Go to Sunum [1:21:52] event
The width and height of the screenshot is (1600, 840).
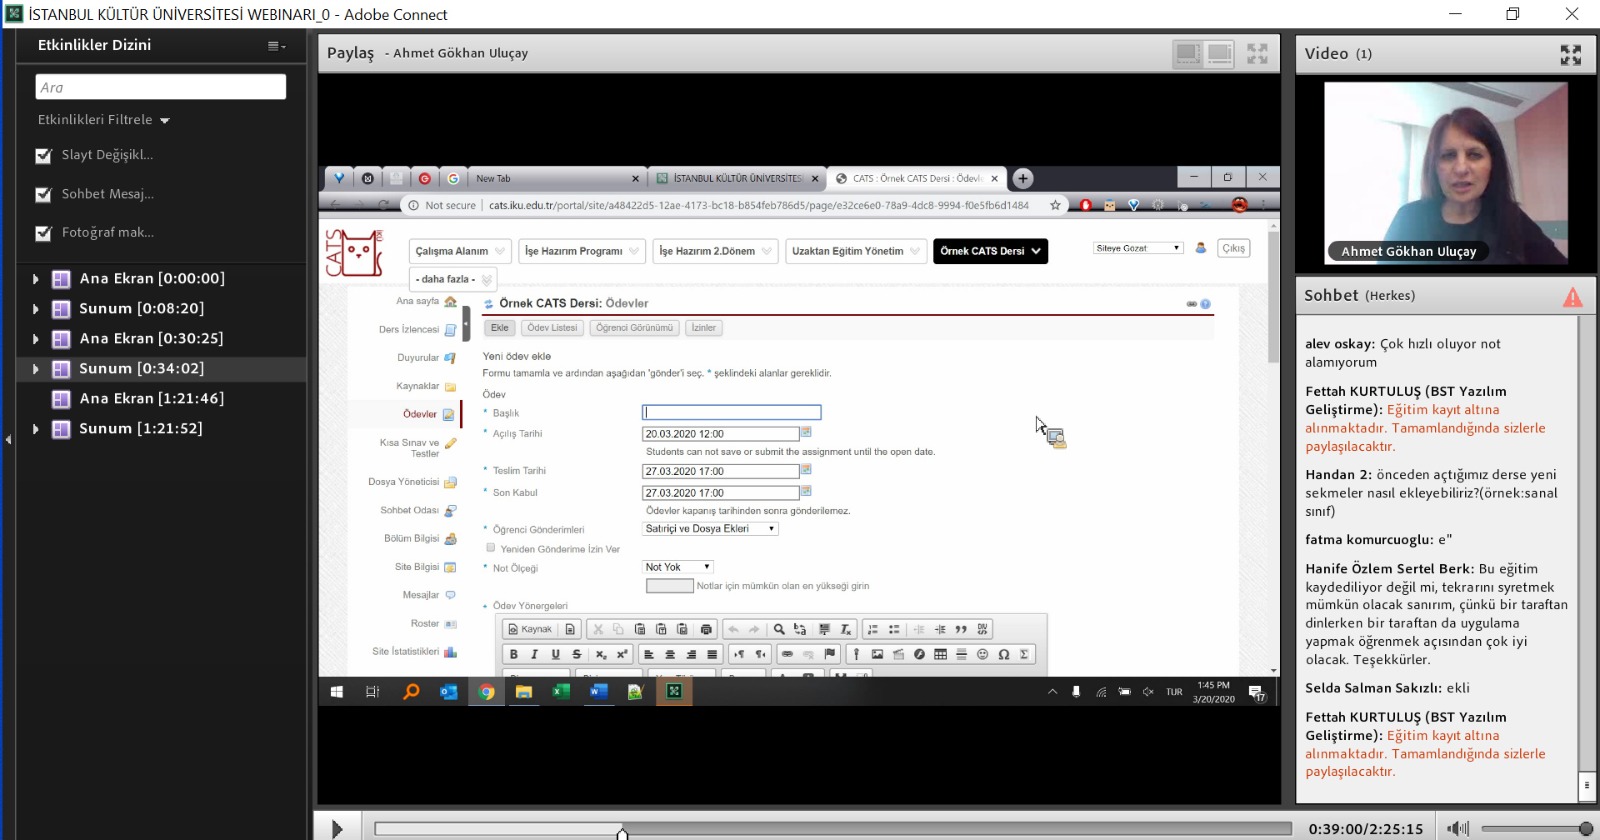(x=141, y=429)
